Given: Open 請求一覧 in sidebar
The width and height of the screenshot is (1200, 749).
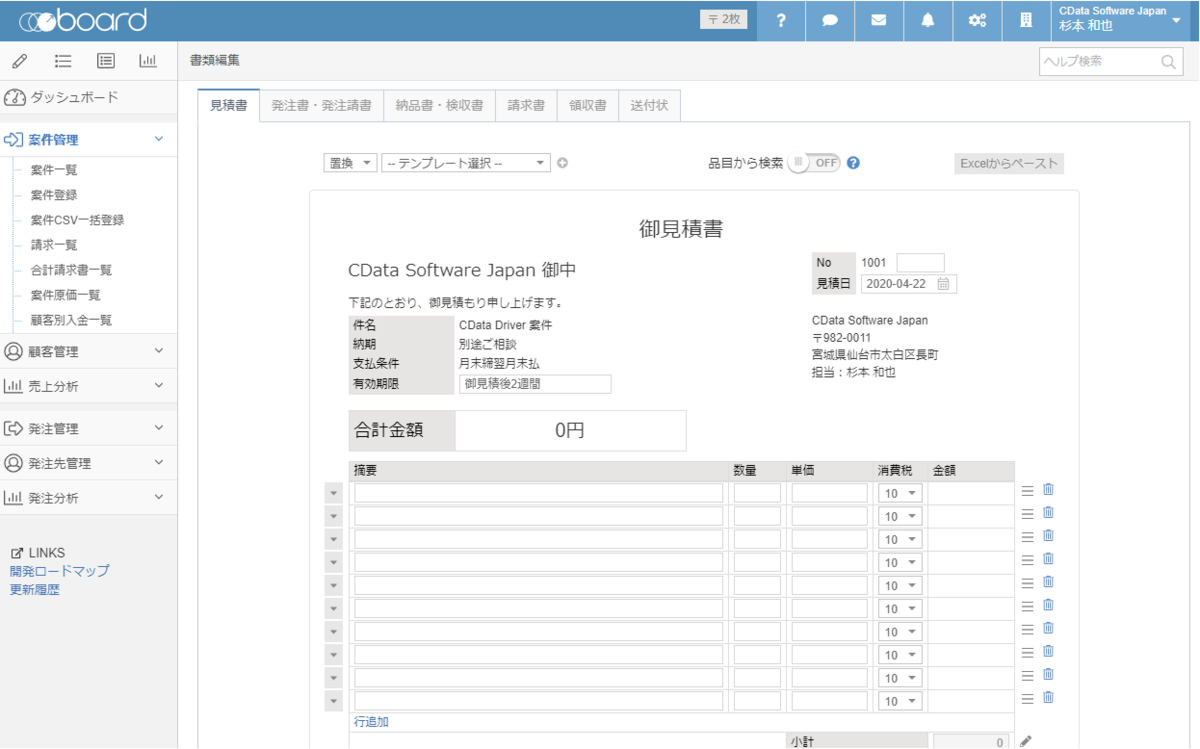Looking at the screenshot, I should [54, 245].
